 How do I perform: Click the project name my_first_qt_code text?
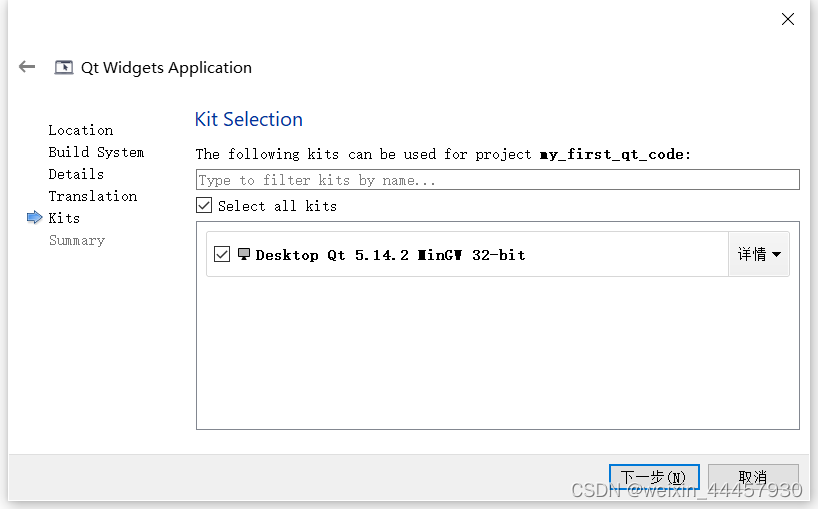point(612,154)
